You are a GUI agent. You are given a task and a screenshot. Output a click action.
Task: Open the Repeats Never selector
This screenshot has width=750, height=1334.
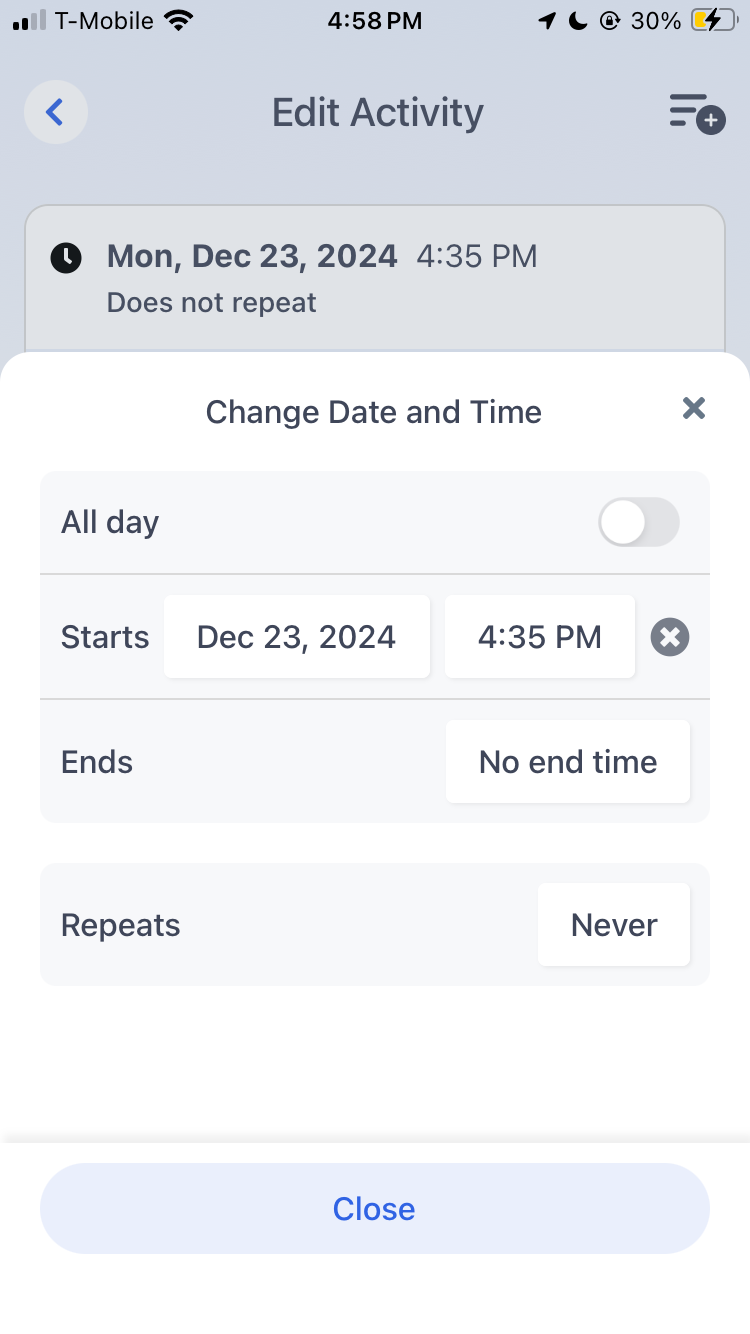(x=614, y=925)
